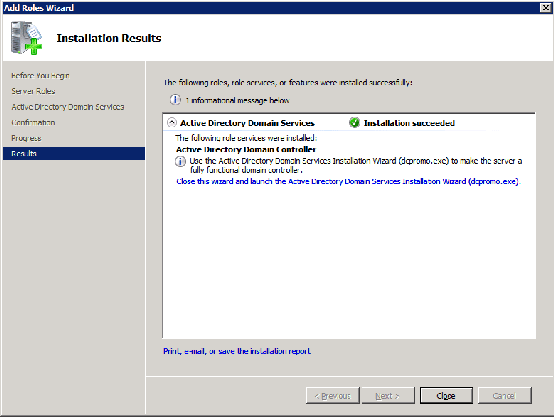Image resolution: width=554 pixels, height=417 pixels.
Task: Select the highlighted Results step
Action: pyautogui.click(x=74, y=153)
